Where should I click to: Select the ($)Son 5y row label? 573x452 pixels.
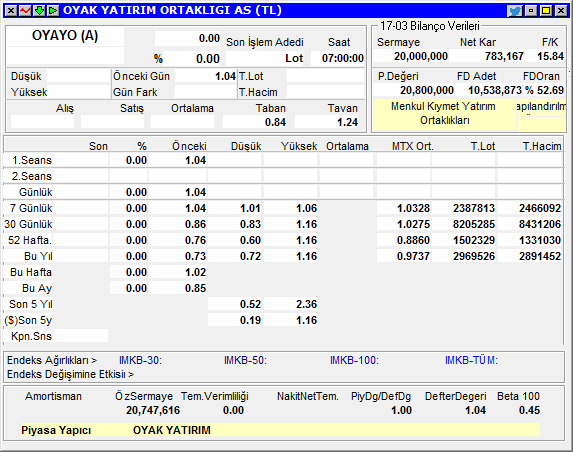[28, 320]
